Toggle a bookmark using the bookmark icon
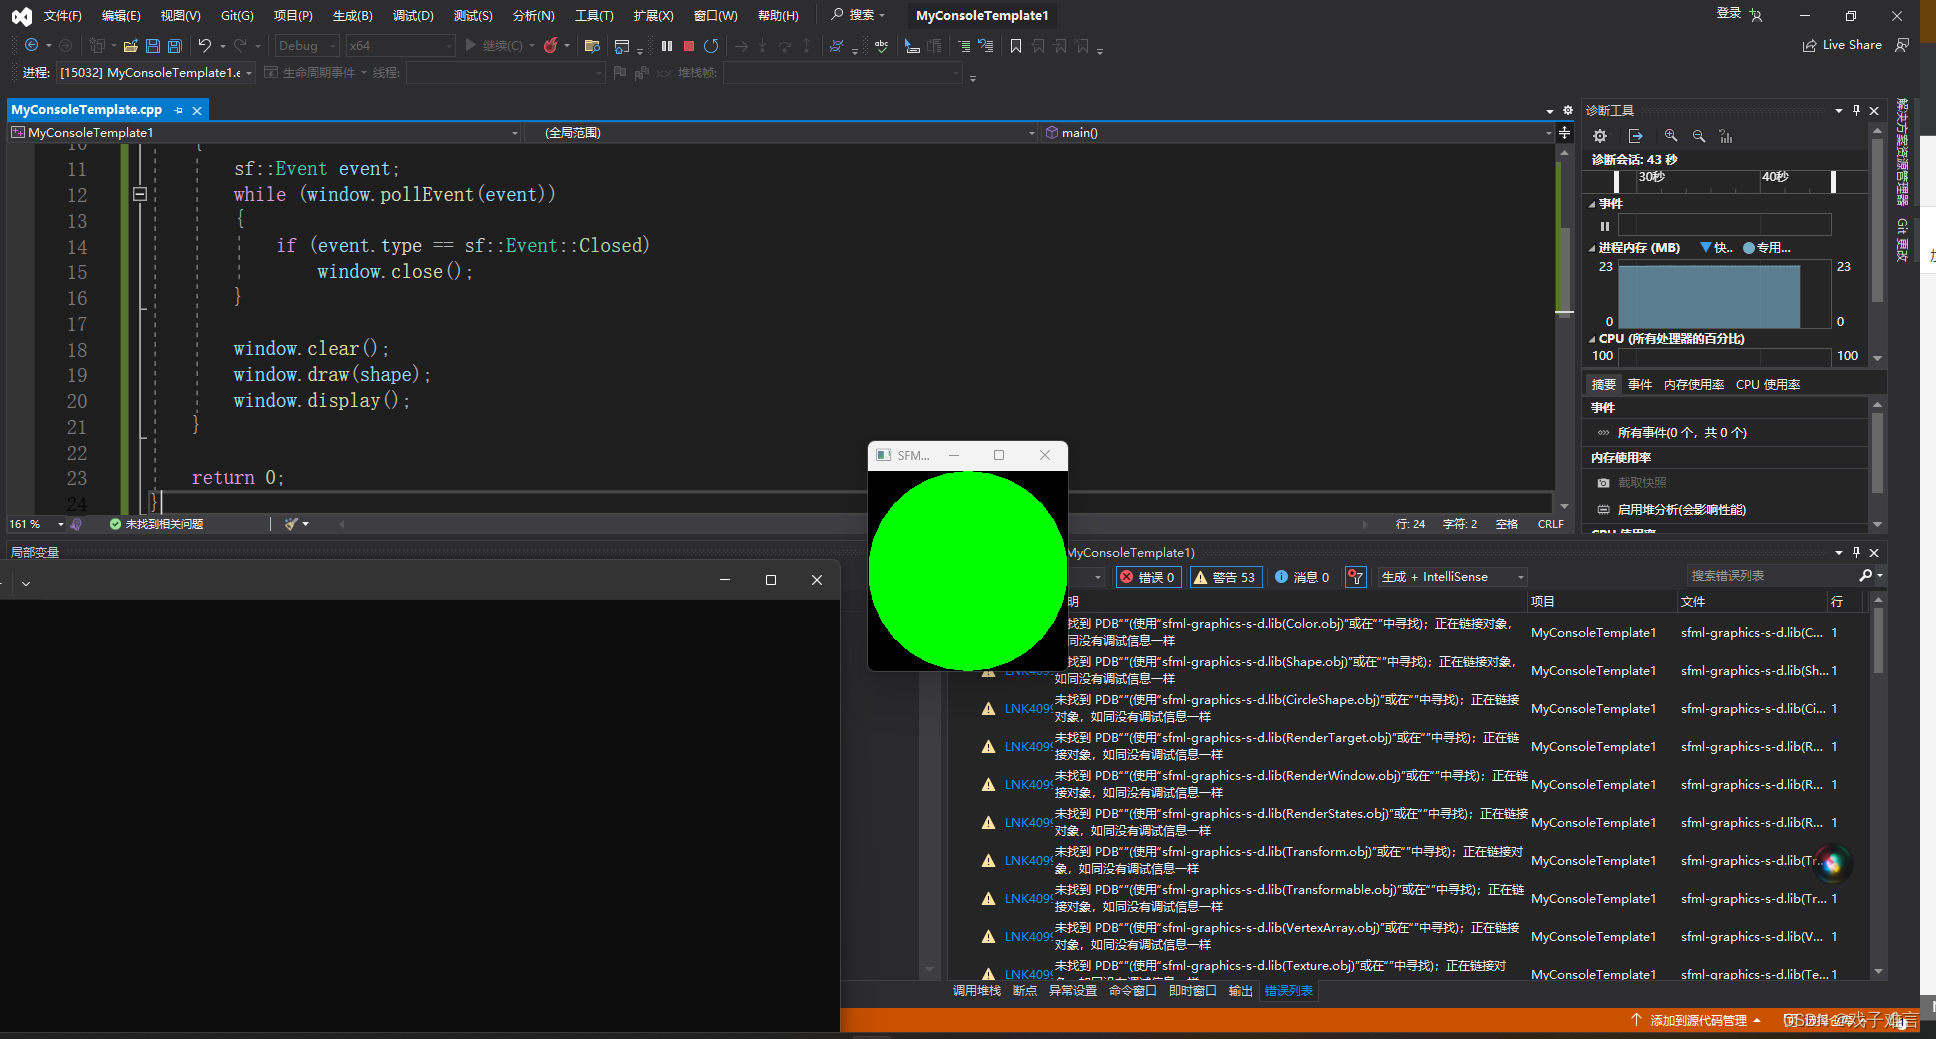 pos(1016,45)
